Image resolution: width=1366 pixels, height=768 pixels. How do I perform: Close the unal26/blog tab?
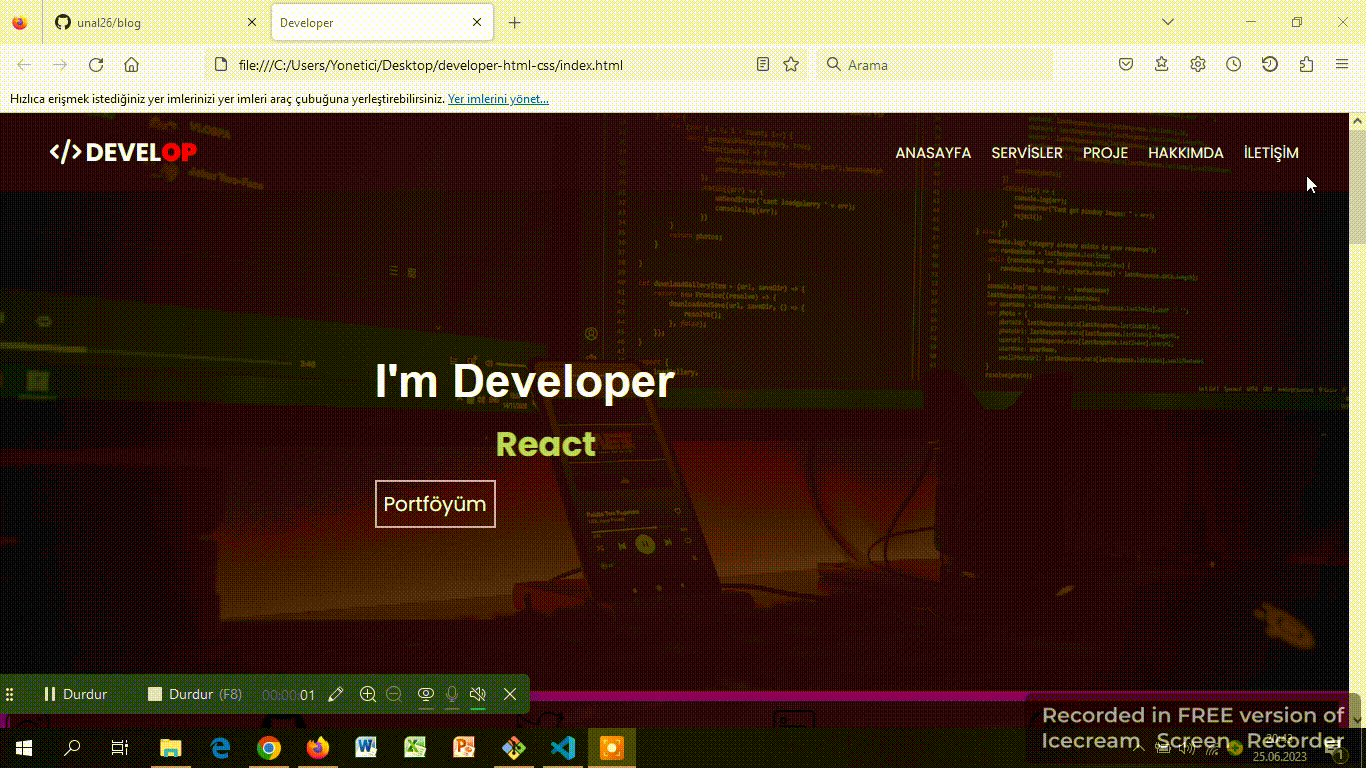(251, 22)
